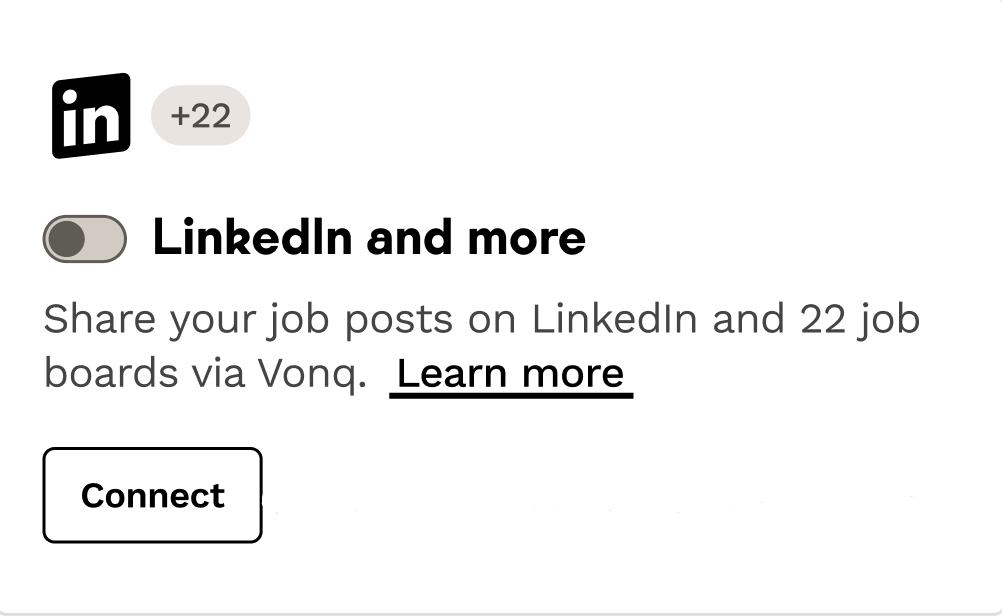
Task: Click the "LinkedIn and more" heading
Action: 368,238
